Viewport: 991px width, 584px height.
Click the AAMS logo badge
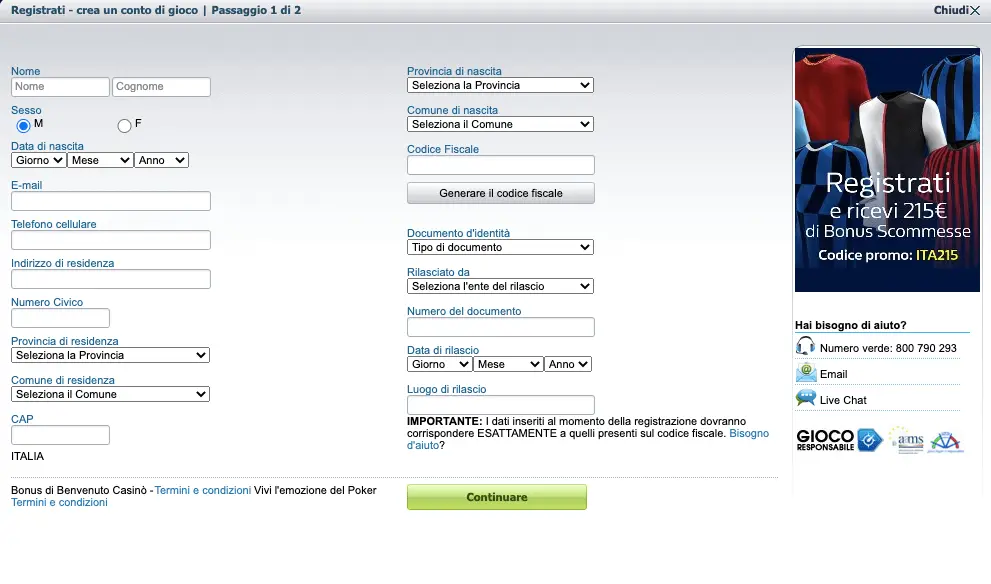coord(906,440)
